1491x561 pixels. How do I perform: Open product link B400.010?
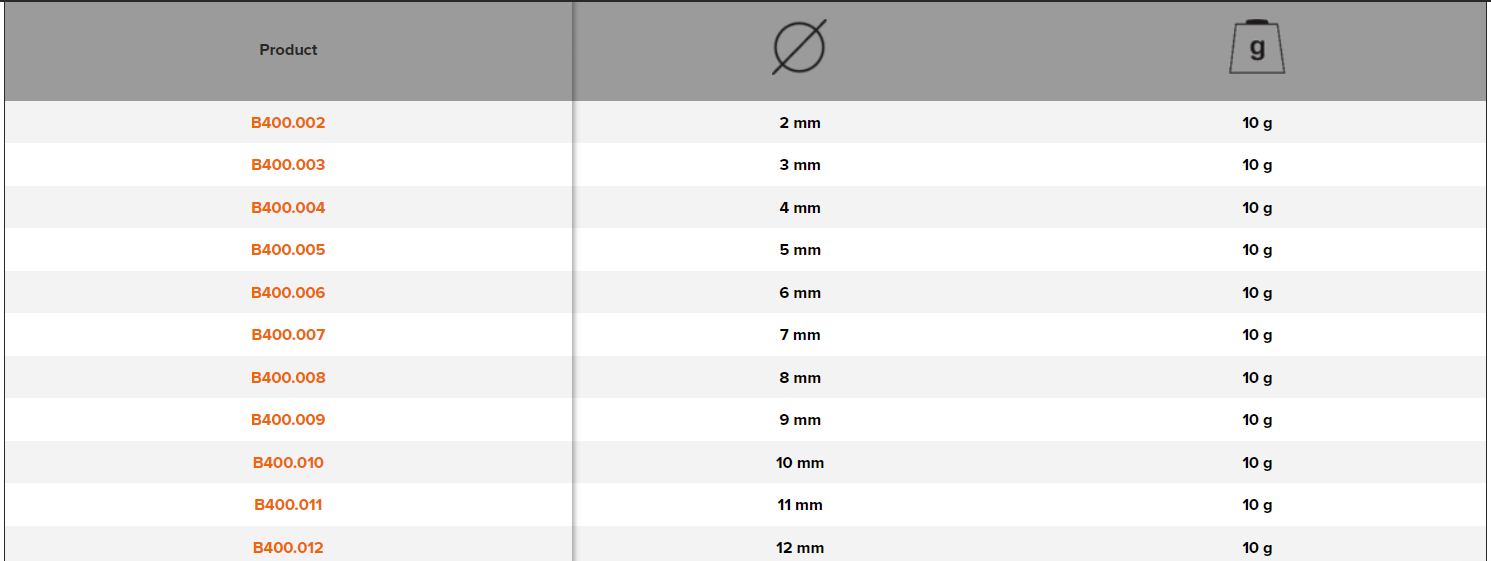(x=288, y=463)
